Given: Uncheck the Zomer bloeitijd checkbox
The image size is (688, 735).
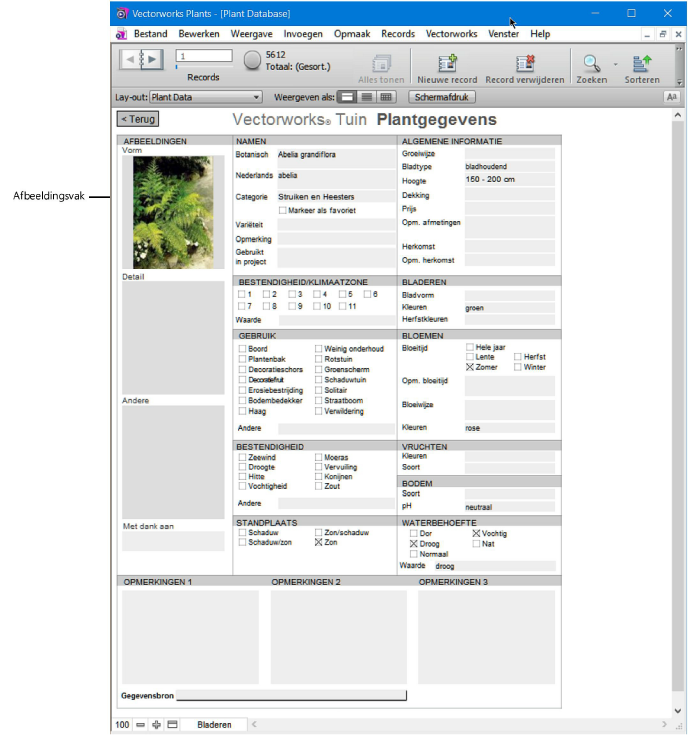Looking at the screenshot, I should [471, 367].
